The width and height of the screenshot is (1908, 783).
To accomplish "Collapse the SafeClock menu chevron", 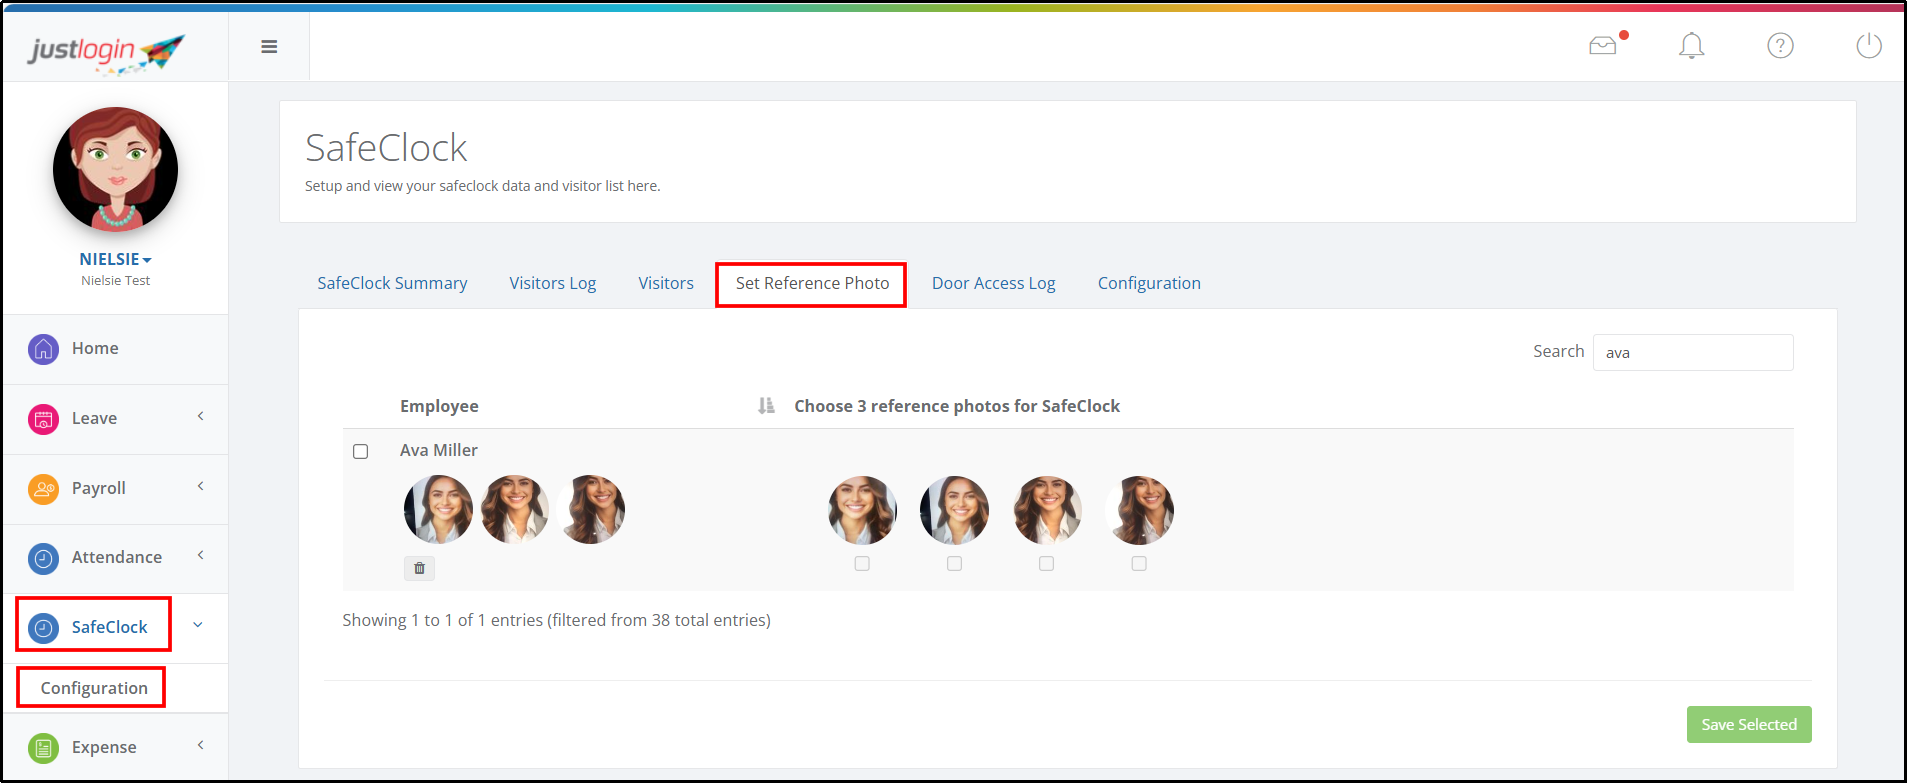I will point(198,625).
